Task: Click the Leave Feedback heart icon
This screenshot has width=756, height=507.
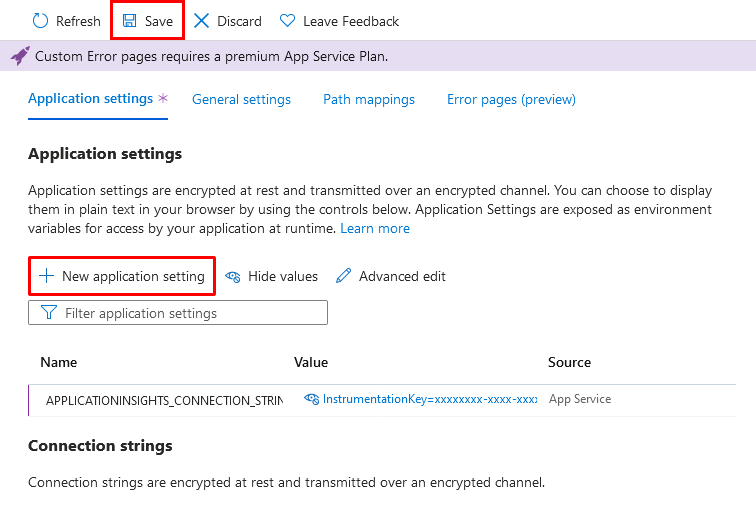Action: [287, 21]
